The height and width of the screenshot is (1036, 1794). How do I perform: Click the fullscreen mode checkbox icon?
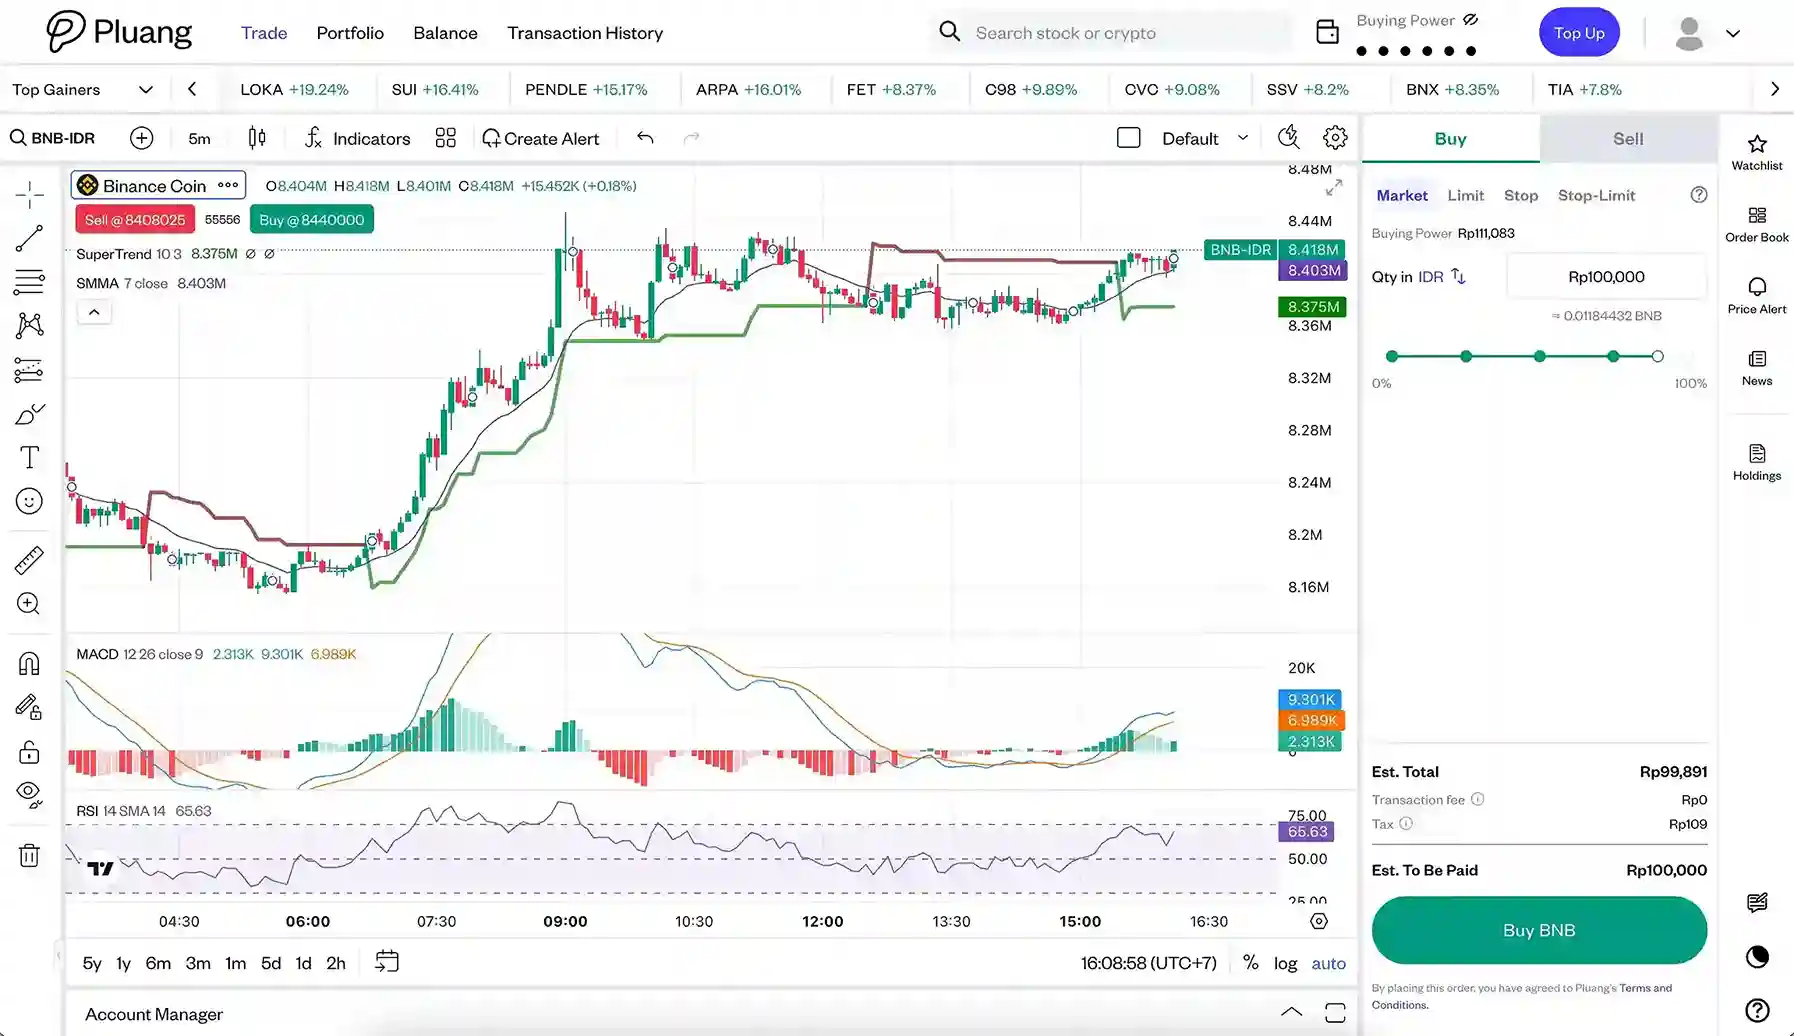pyautogui.click(x=1128, y=138)
